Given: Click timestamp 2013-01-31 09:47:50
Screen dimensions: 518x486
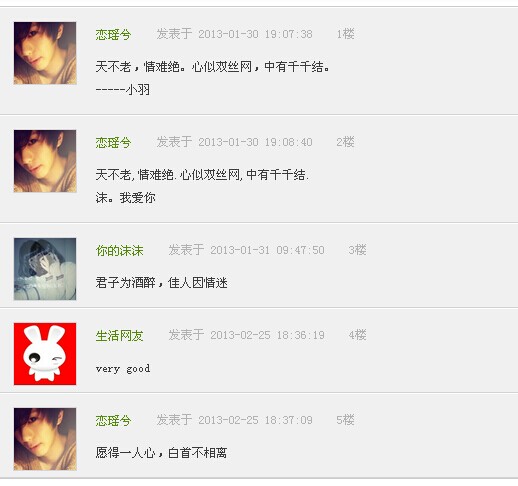Looking at the screenshot, I should pyautogui.click(x=267, y=250).
